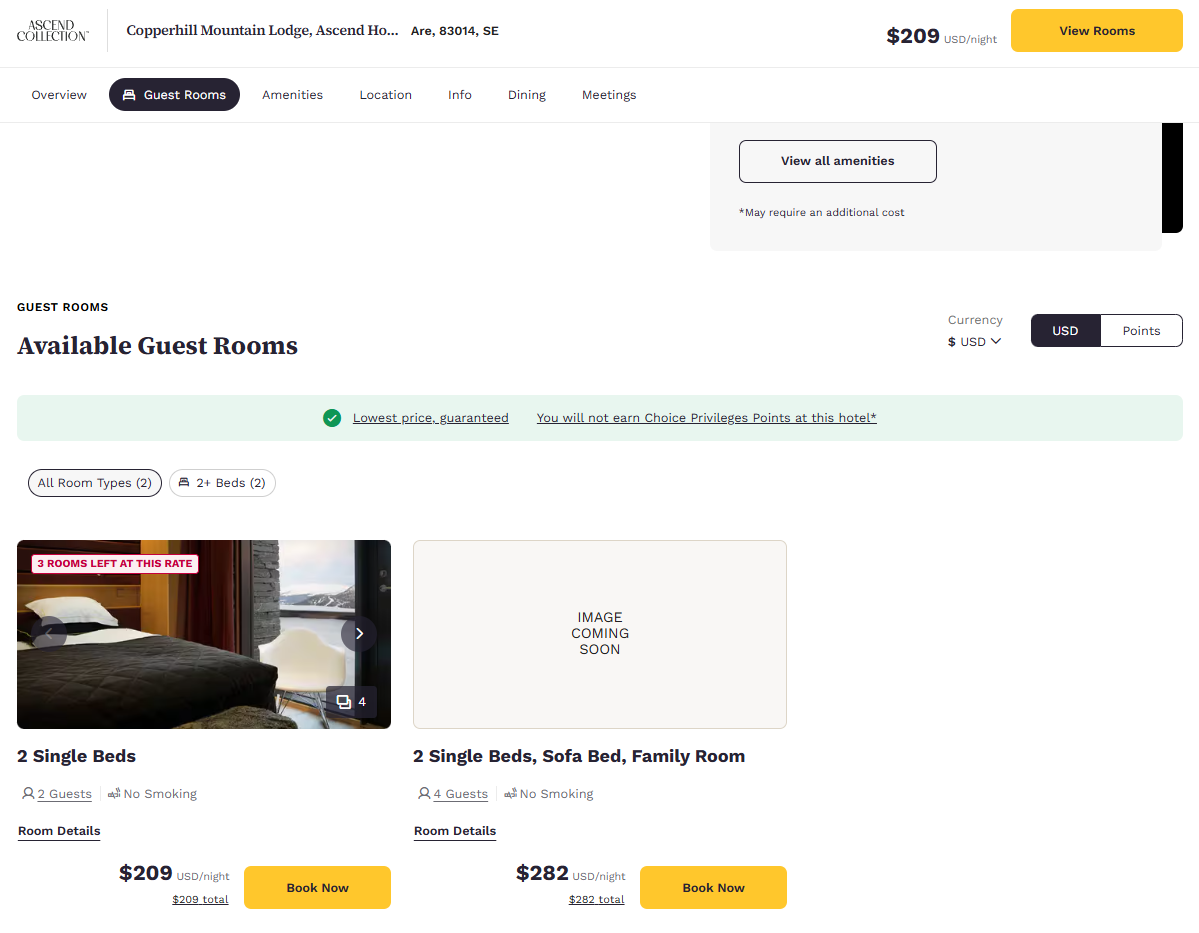
Task: Click guest icon beside 4 Guests
Action: pyautogui.click(x=424, y=794)
